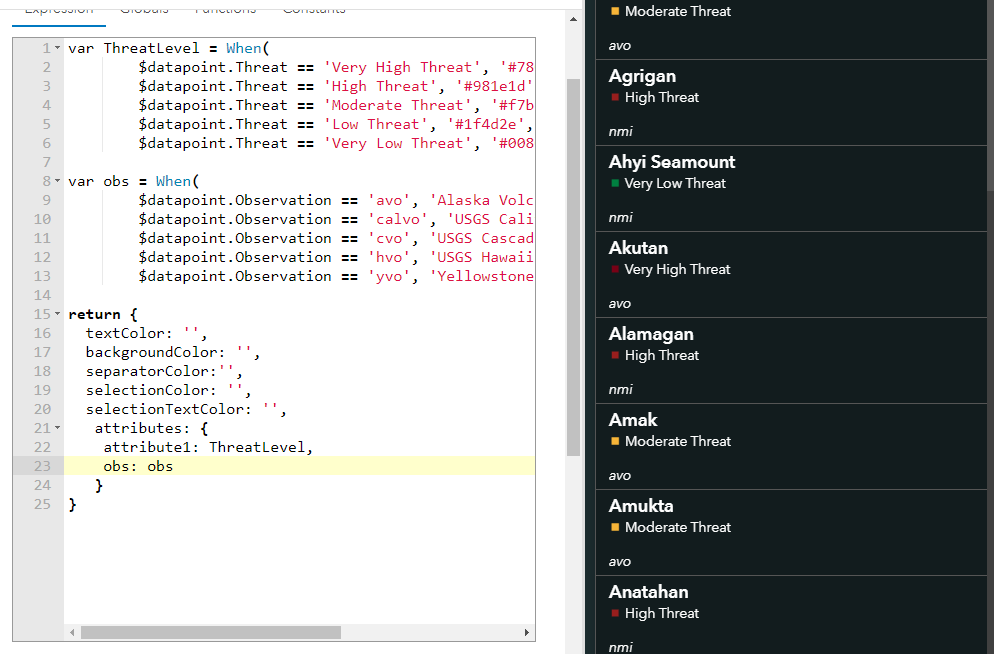Click the editor's horizontal scrollbar thumb
This screenshot has width=994, height=654.
coord(210,632)
